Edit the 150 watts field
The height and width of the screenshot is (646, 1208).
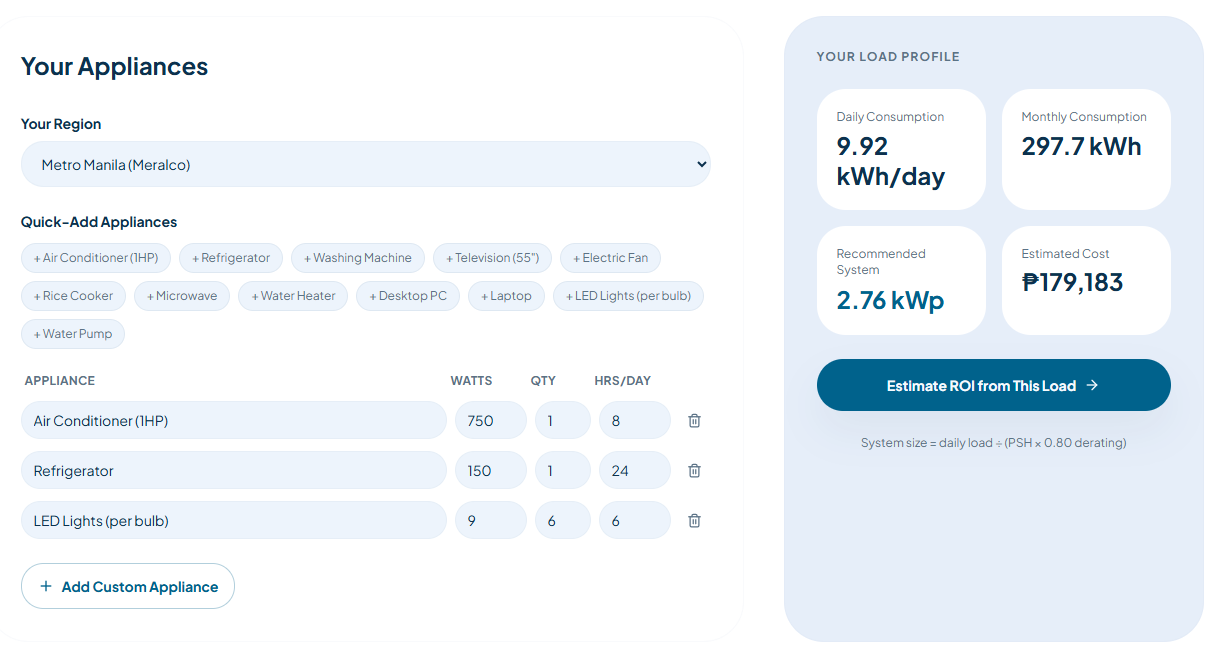pyautogui.click(x=491, y=471)
